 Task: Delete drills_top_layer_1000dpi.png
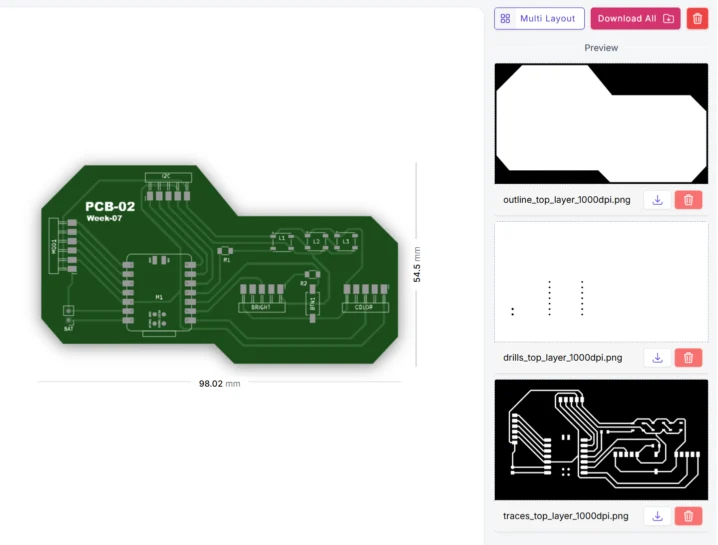pos(688,358)
